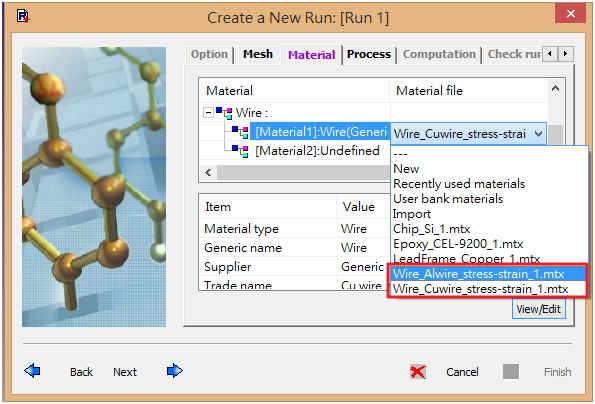Click the Material1 wire node icon
Image resolution: width=595 pixels, height=404 pixels.
point(240,132)
